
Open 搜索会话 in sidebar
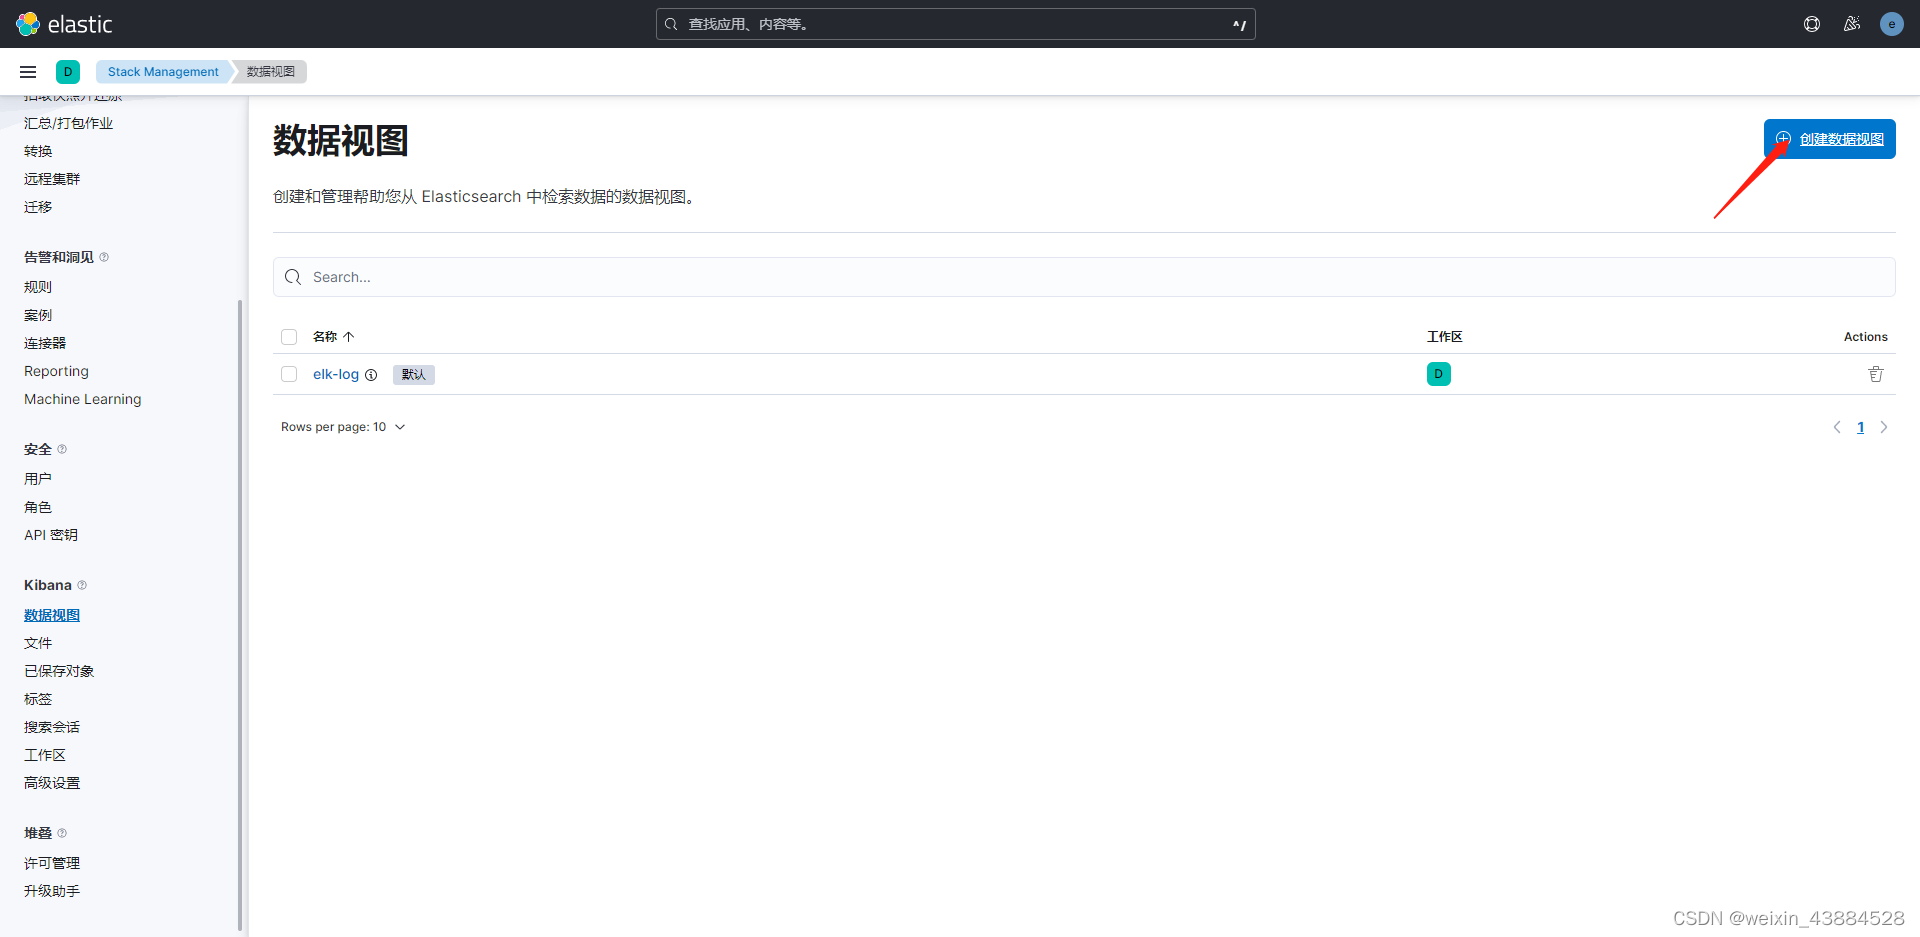click(52, 727)
